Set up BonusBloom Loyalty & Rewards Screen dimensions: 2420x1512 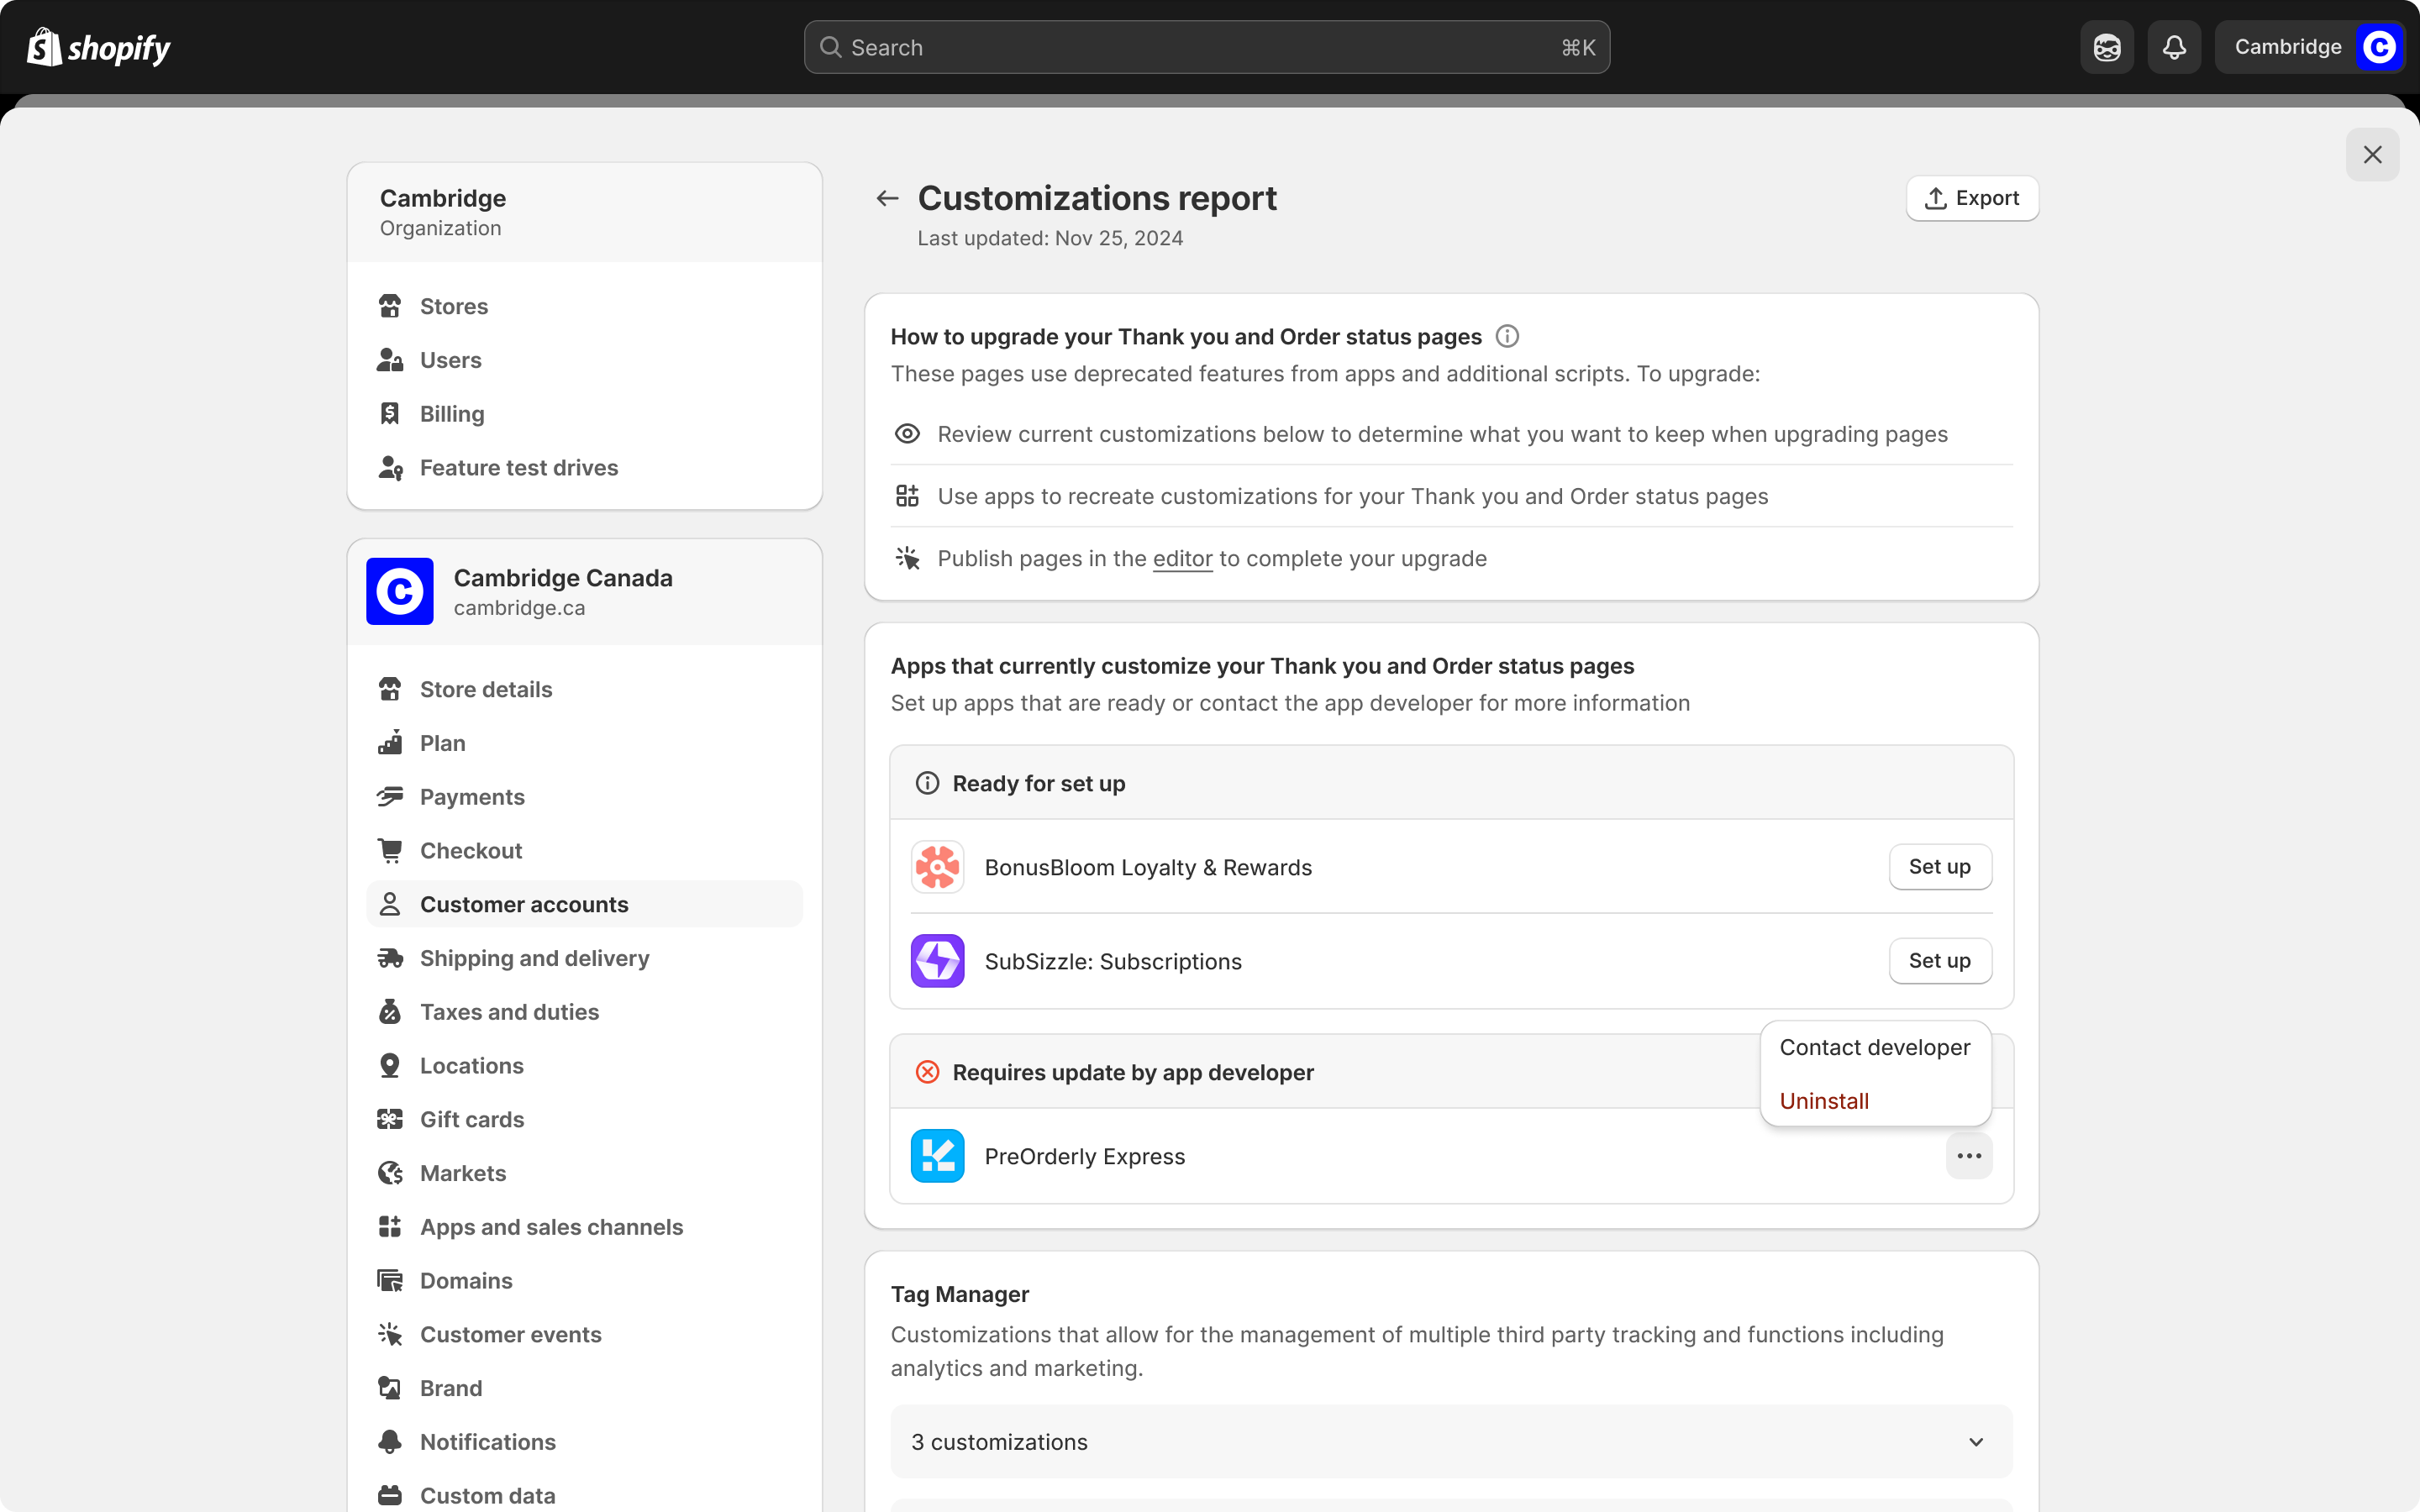pyautogui.click(x=1940, y=866)
